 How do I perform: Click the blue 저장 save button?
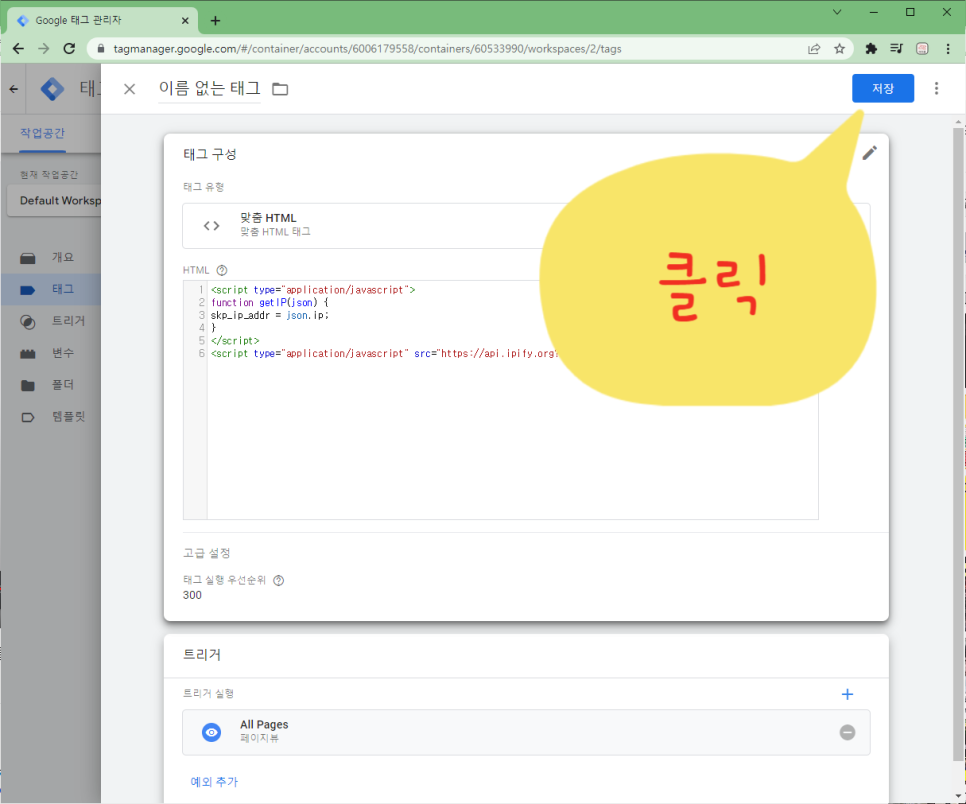click(882, 88)
